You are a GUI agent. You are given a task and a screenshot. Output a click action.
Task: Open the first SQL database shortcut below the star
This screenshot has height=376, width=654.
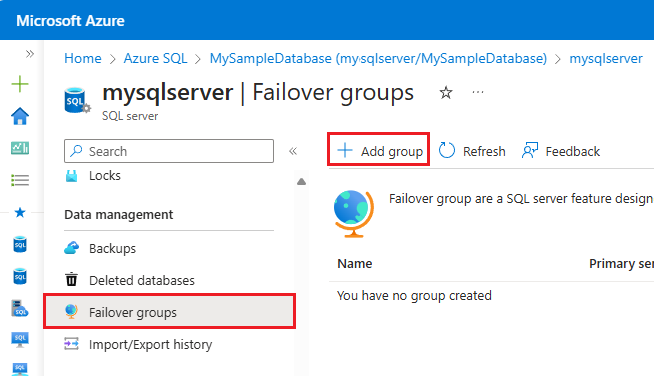[20, 245]
